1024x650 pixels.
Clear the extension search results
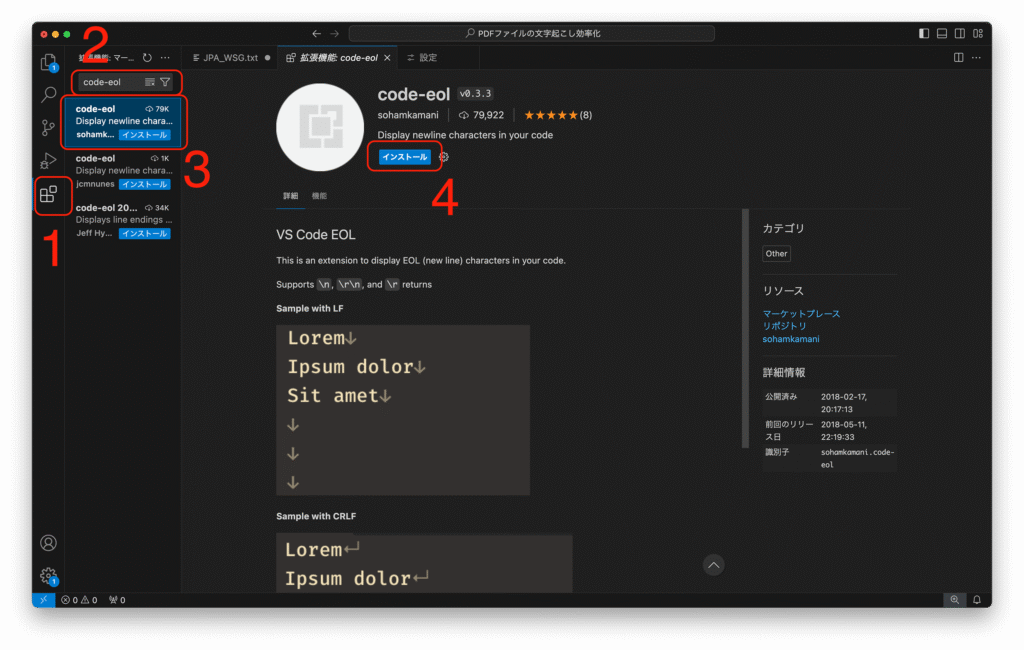150,82
